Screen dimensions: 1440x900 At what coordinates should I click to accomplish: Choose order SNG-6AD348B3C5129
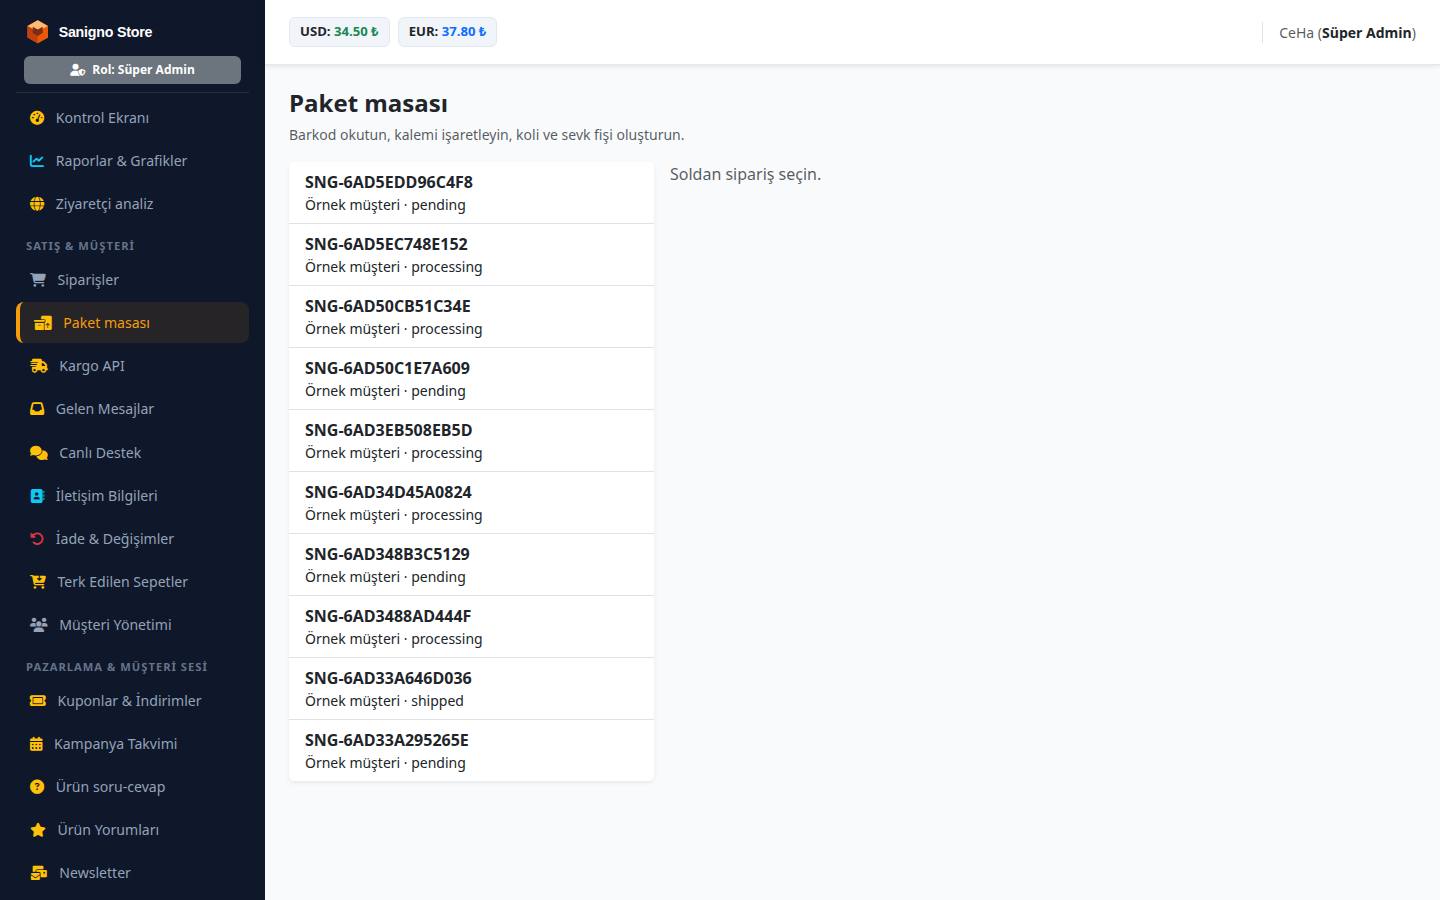click(471, 565)
